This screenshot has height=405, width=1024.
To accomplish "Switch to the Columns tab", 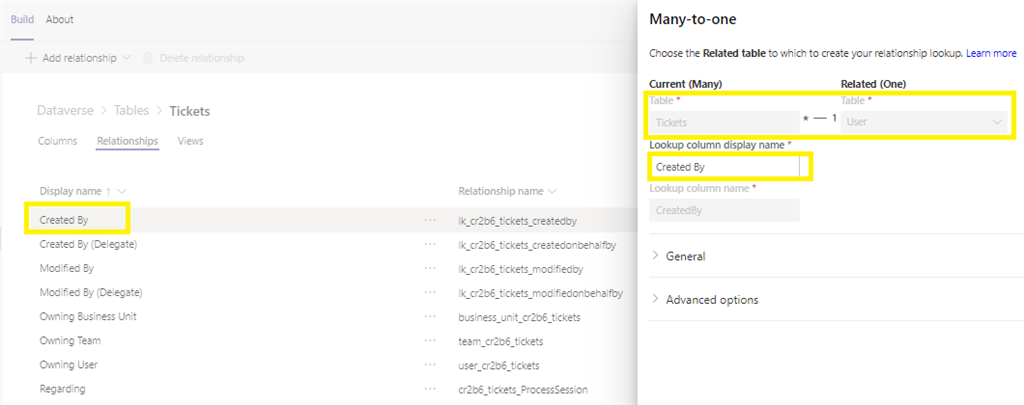I will point(57,141).
